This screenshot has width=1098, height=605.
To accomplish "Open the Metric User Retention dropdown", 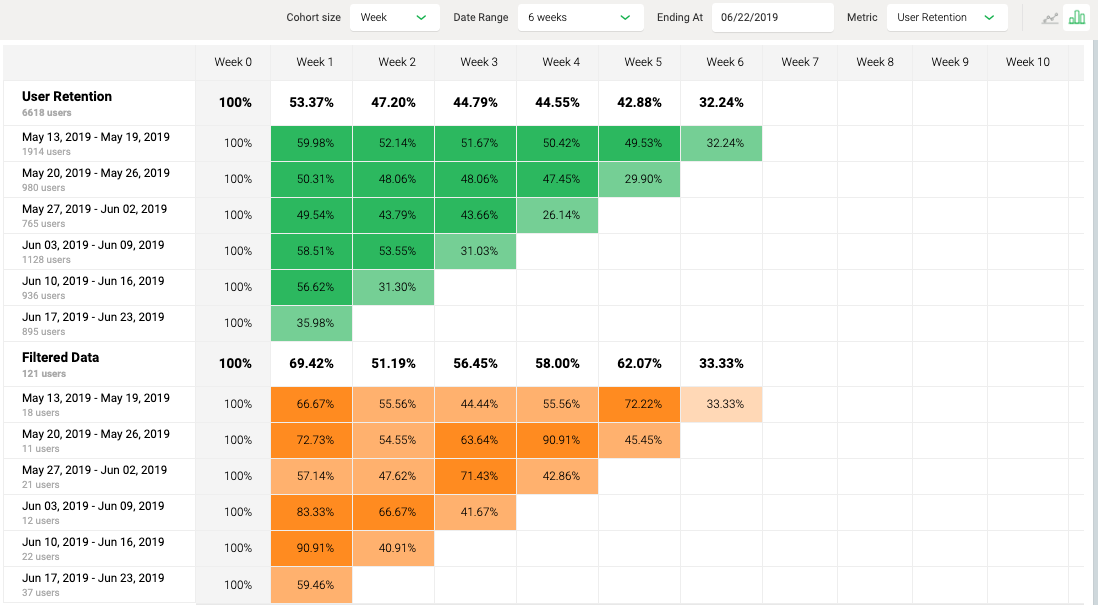I will tap(946, 18).
